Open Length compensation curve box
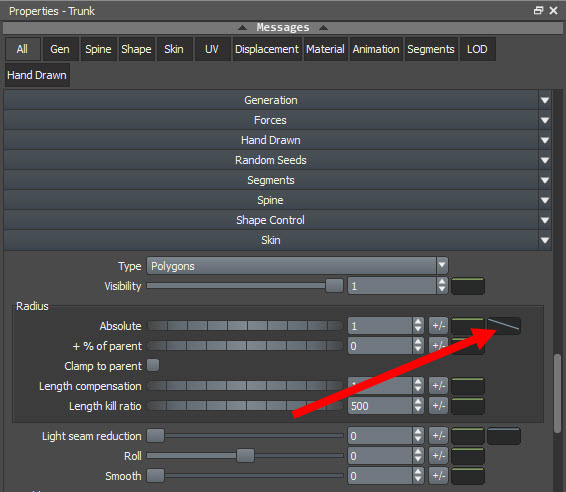The image size is (566, 492). click(x=467, y=386)
